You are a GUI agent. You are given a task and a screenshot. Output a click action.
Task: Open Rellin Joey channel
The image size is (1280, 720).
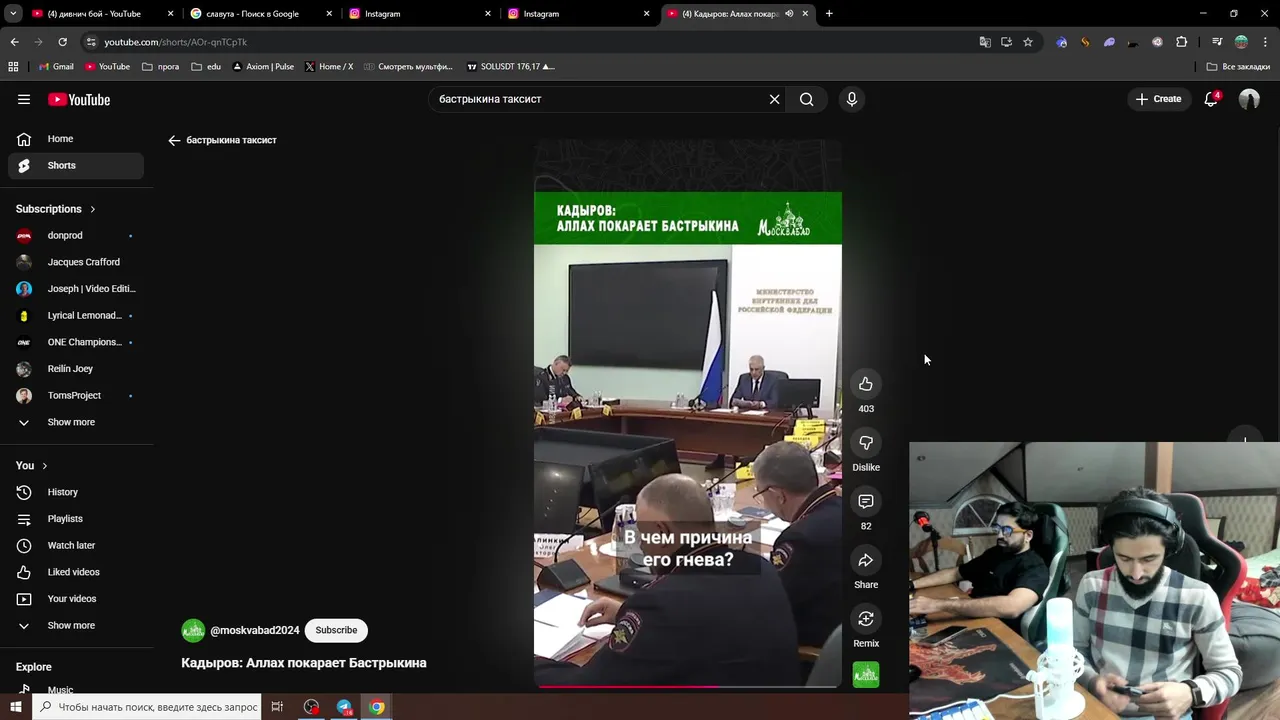pos(76,368)
